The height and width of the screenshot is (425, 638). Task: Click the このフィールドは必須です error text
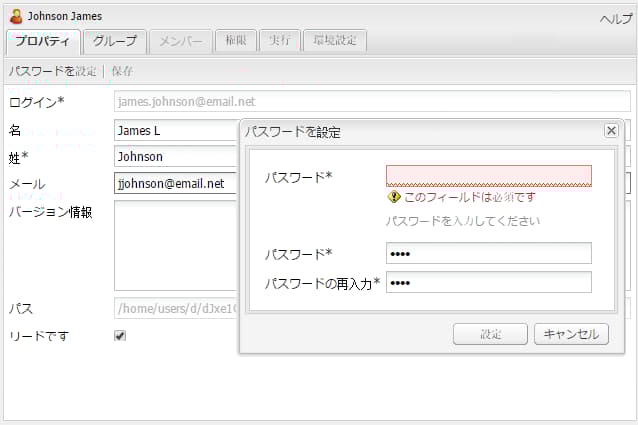pos(470,197)
